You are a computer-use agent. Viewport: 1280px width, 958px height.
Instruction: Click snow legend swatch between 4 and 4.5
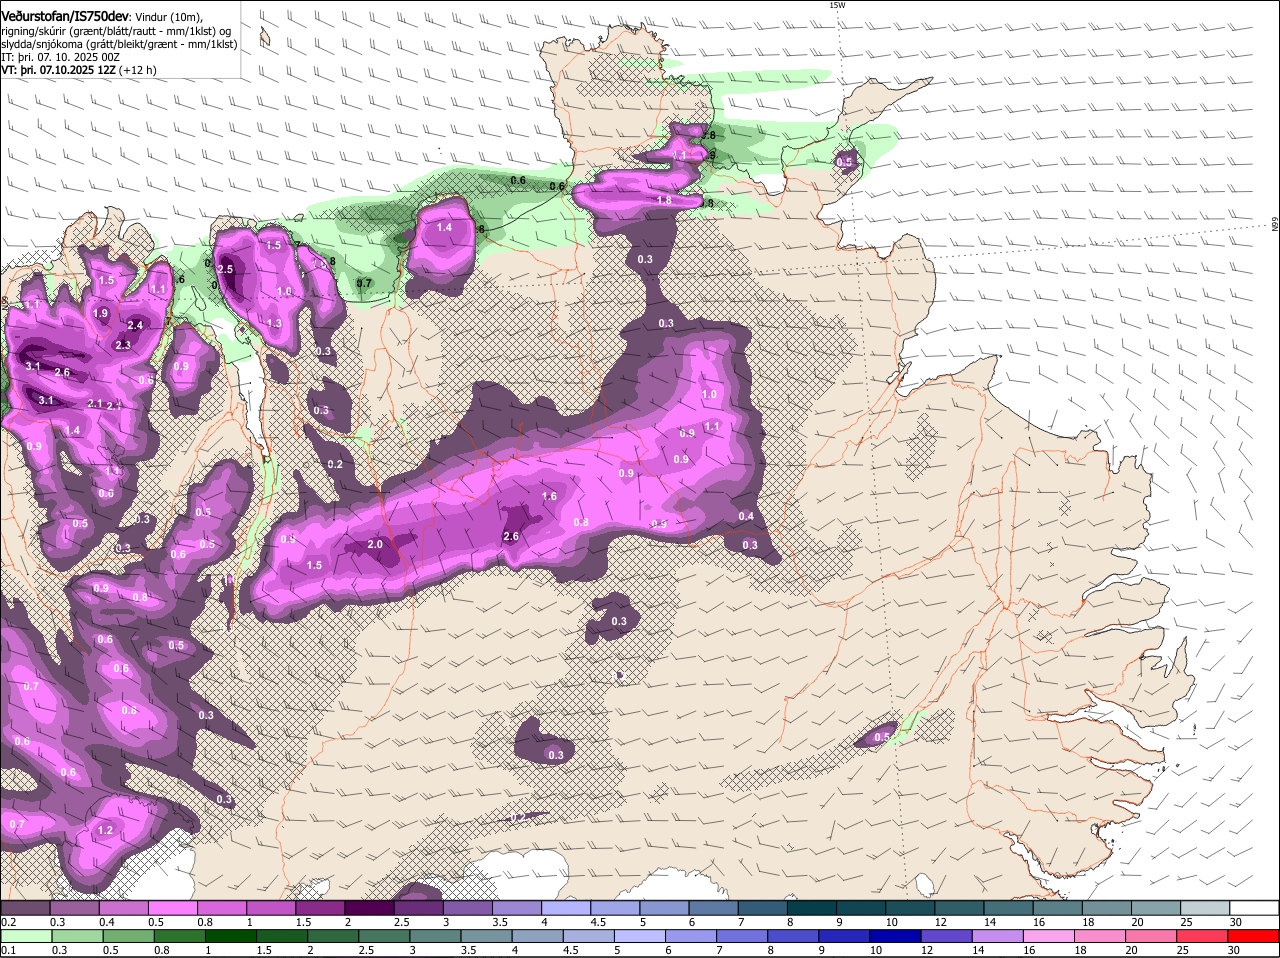click(566, 907)
